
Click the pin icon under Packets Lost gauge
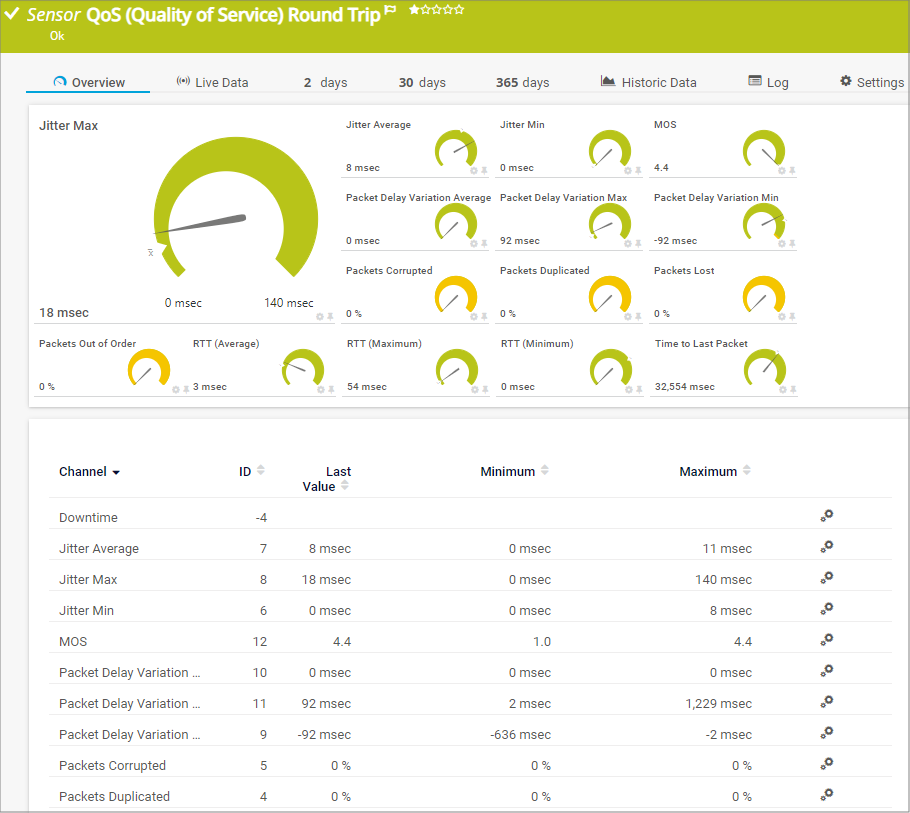792,317
